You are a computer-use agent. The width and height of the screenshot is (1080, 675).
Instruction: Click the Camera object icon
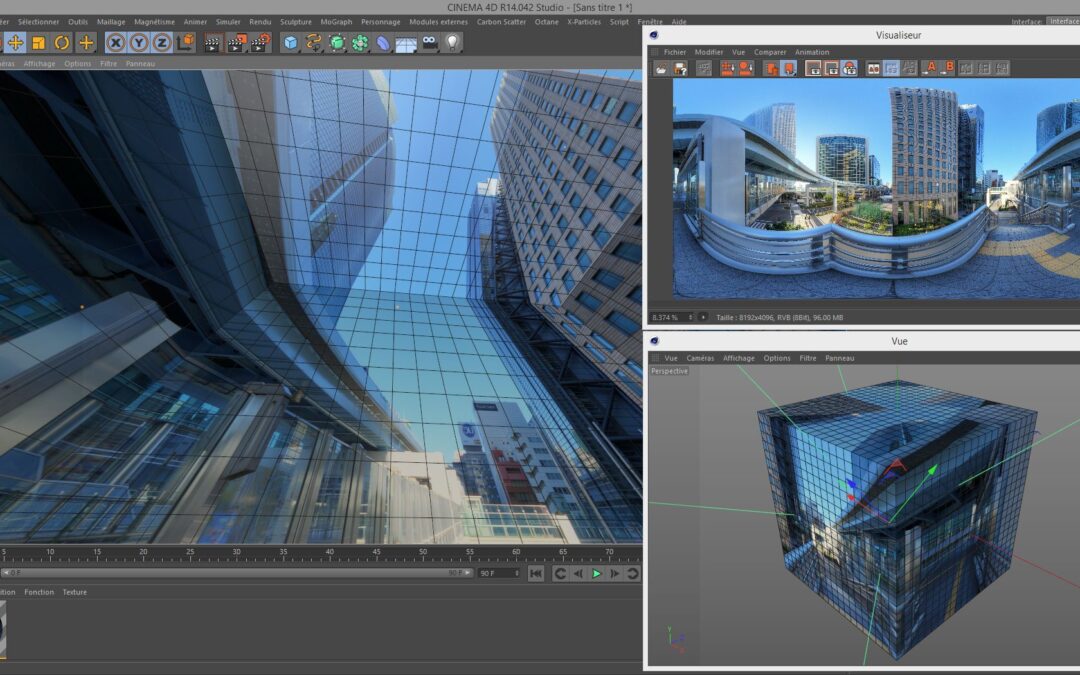[429, 43]
